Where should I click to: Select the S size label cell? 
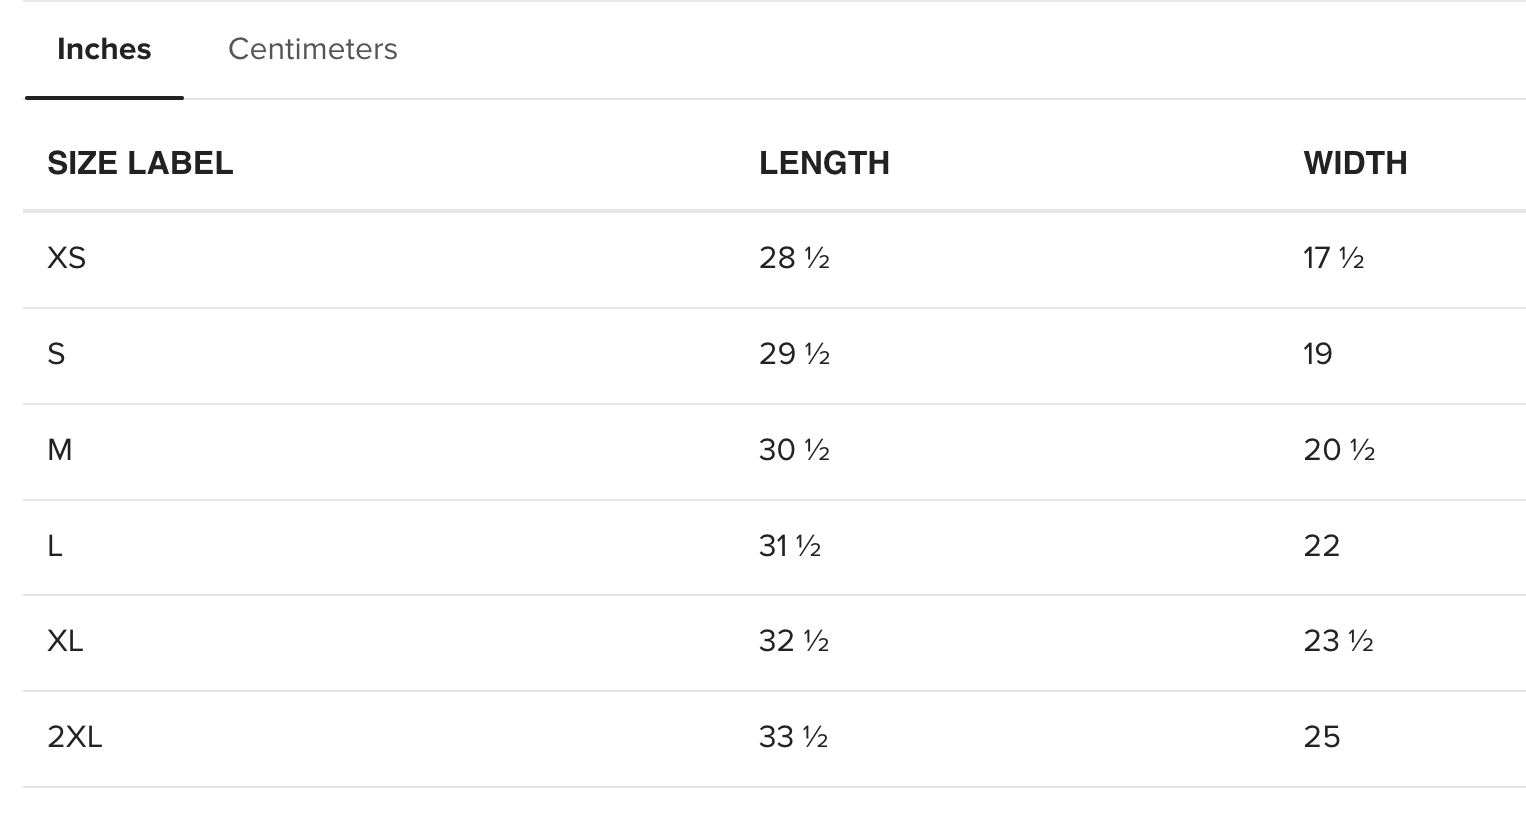pyautogui.click(x=56, y=354)
